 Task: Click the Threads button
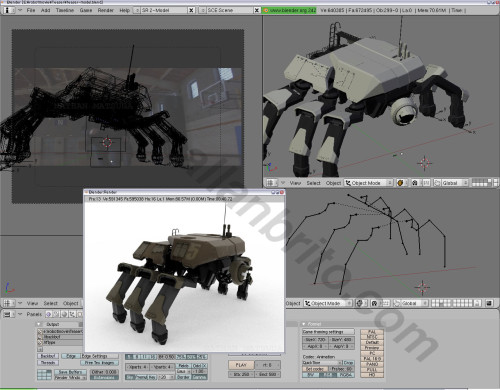pyautogui.click(x=48, y=363)
